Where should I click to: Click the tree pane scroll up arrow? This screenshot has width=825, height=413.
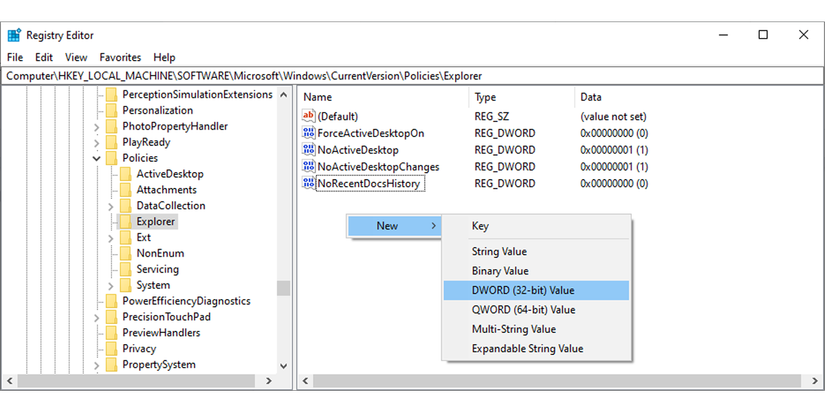(x=284, y=95)
